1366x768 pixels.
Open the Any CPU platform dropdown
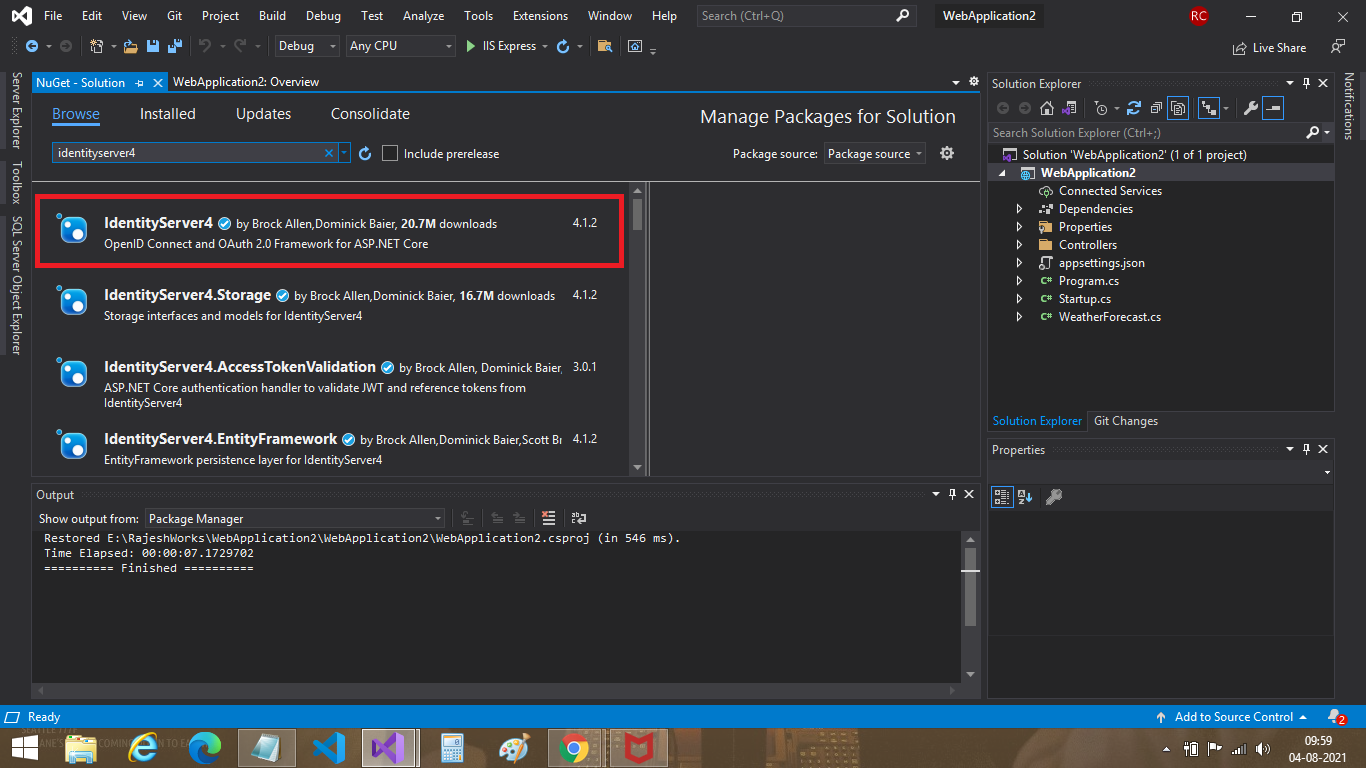coord(401,46)
